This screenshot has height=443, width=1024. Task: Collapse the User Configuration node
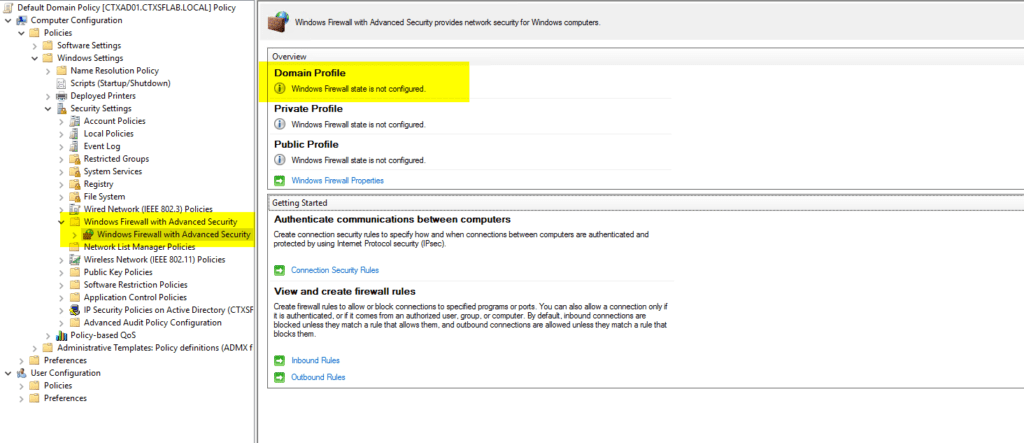[8, 373]
